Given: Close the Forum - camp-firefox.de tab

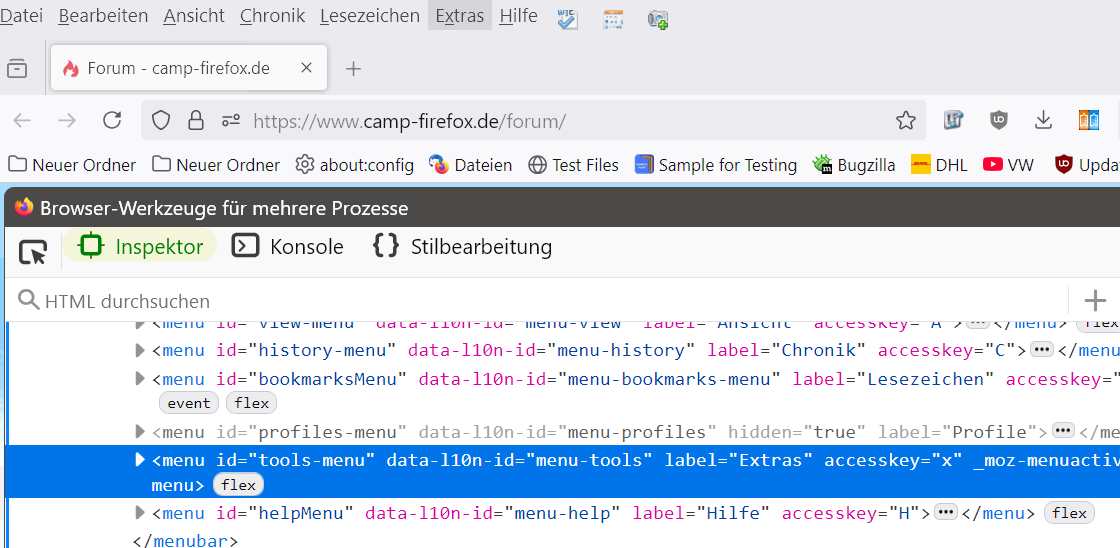Looking at the screenshot, I should pos(307,68).
